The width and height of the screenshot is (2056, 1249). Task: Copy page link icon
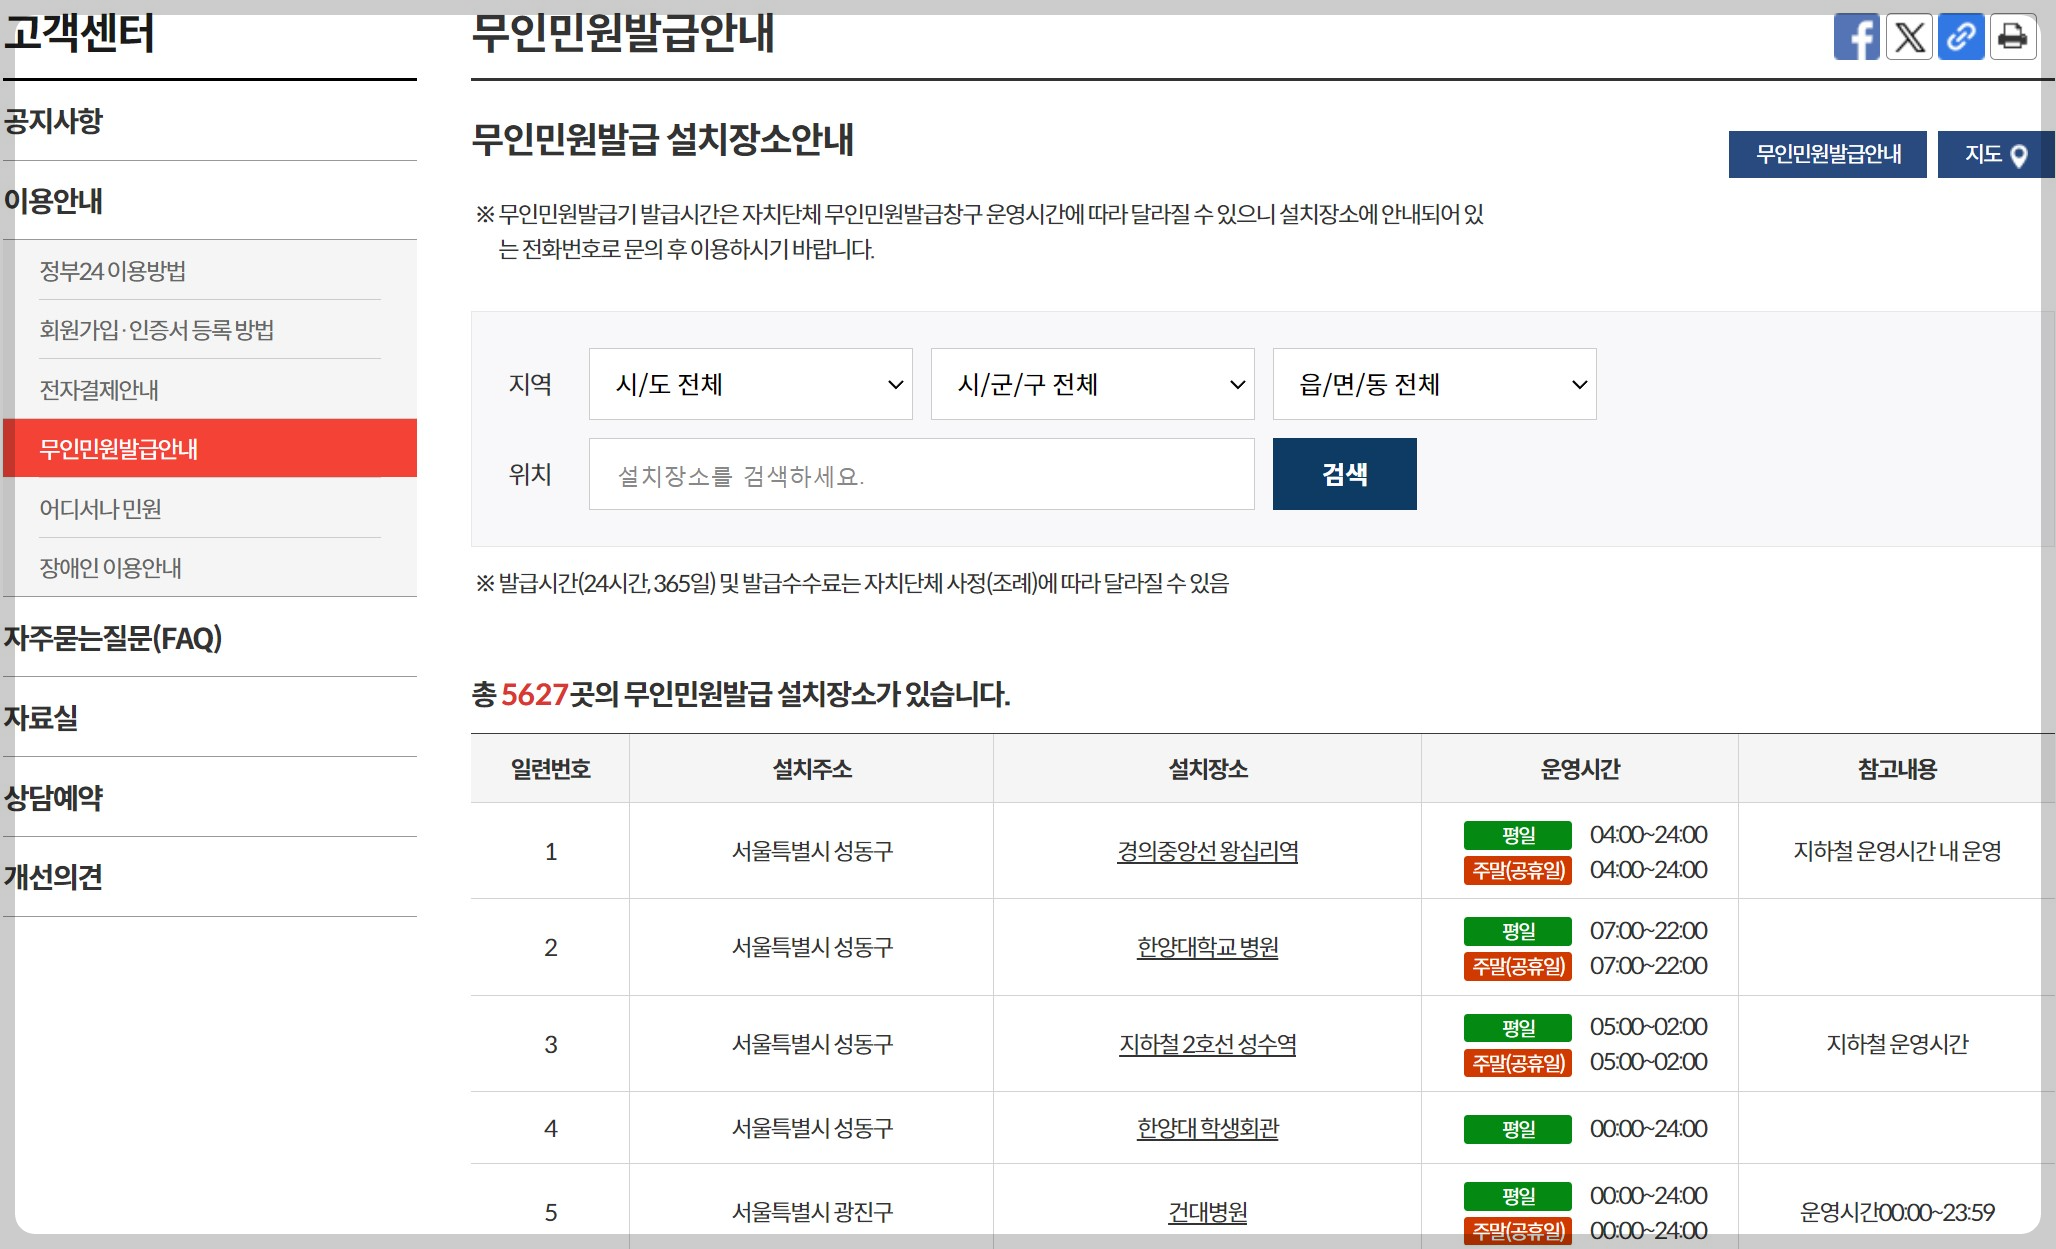coord(1961,38)
